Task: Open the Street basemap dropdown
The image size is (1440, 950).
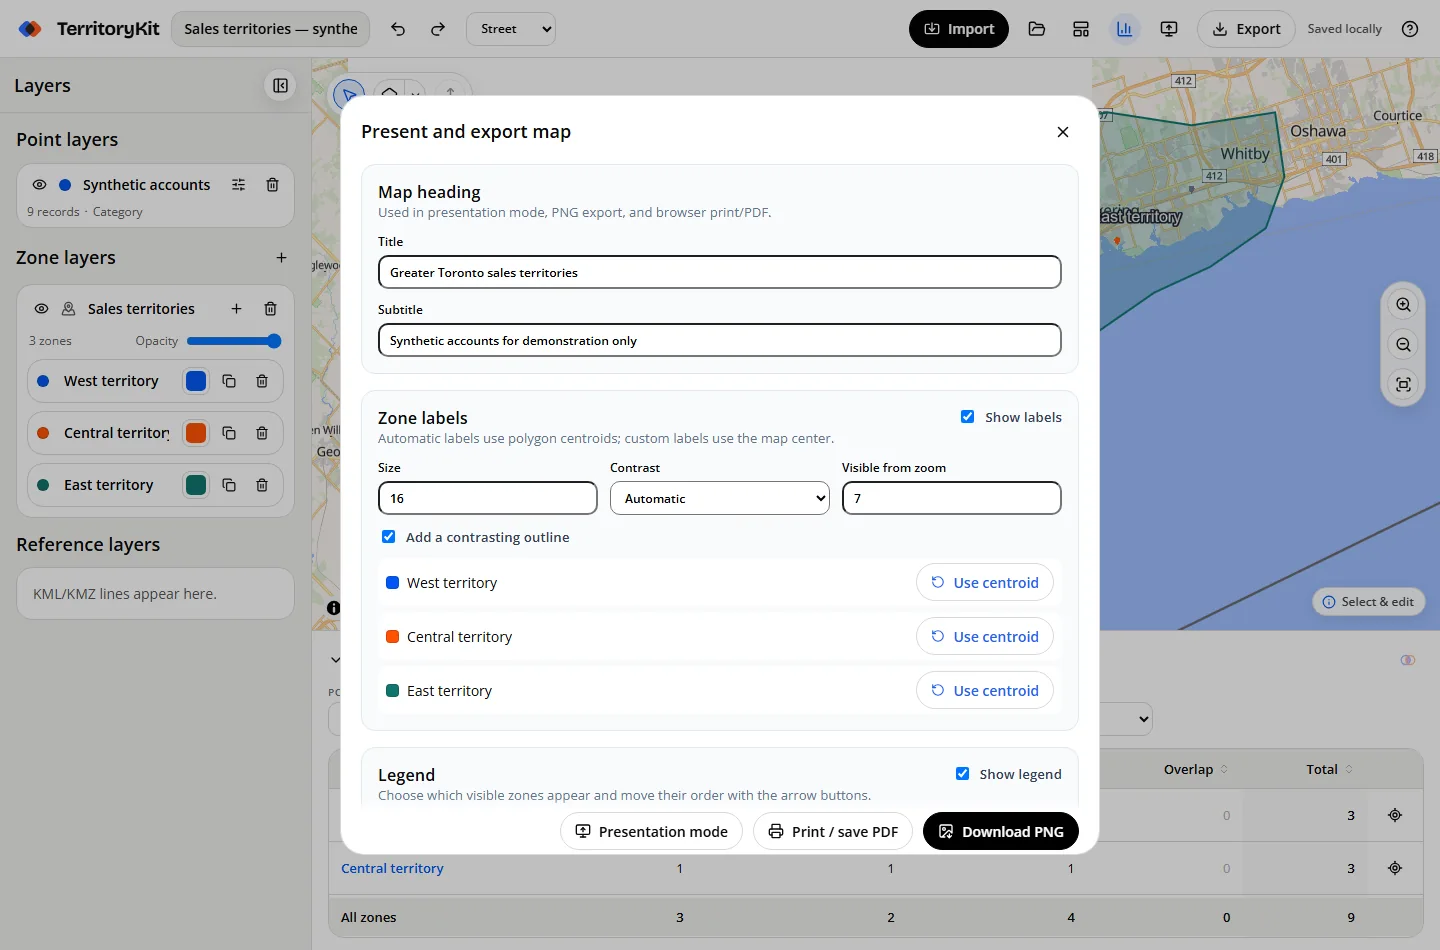Action: click(x=511, y=29)
